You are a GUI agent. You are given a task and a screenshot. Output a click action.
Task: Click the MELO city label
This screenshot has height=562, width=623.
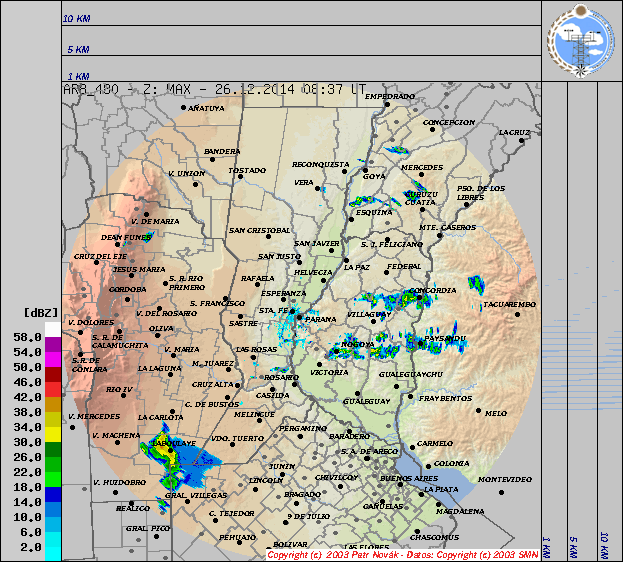495,414
